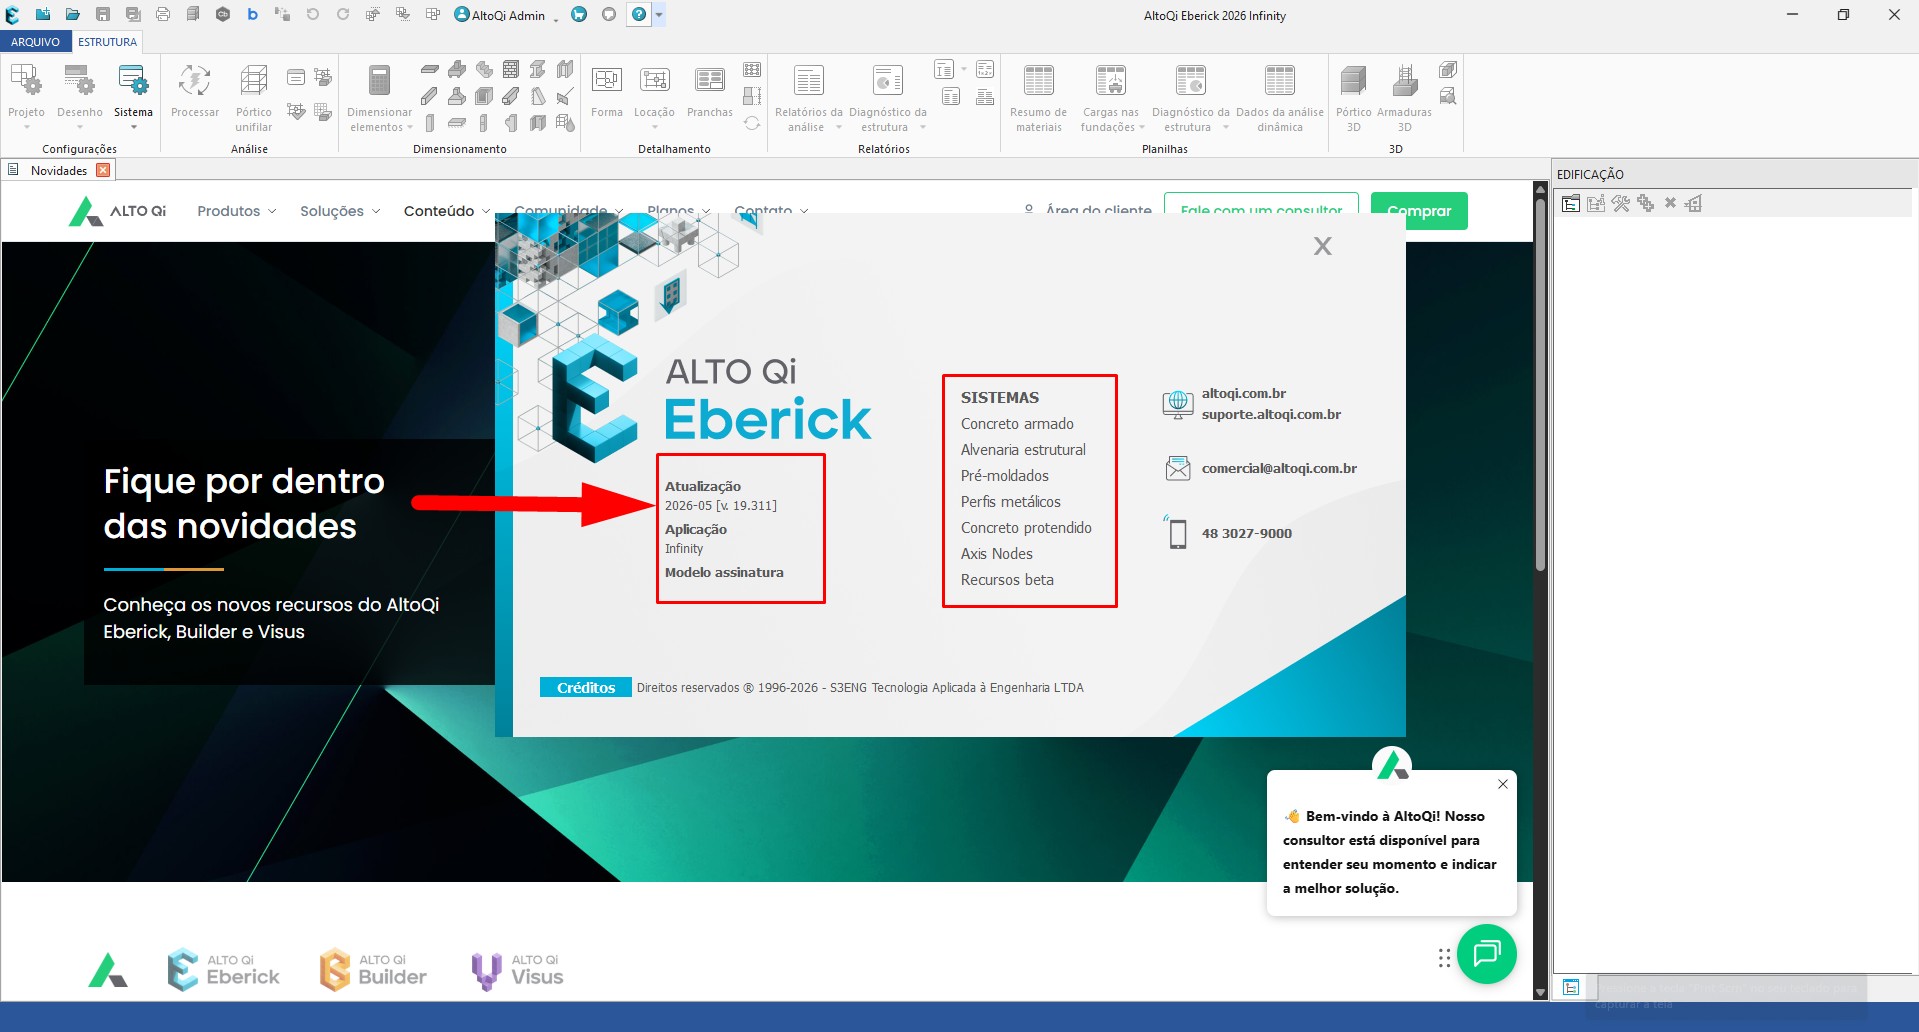Click the Builder product logo at the page bottom
The width and height of the screenshot is (1919, 1032).
point(373,970)
